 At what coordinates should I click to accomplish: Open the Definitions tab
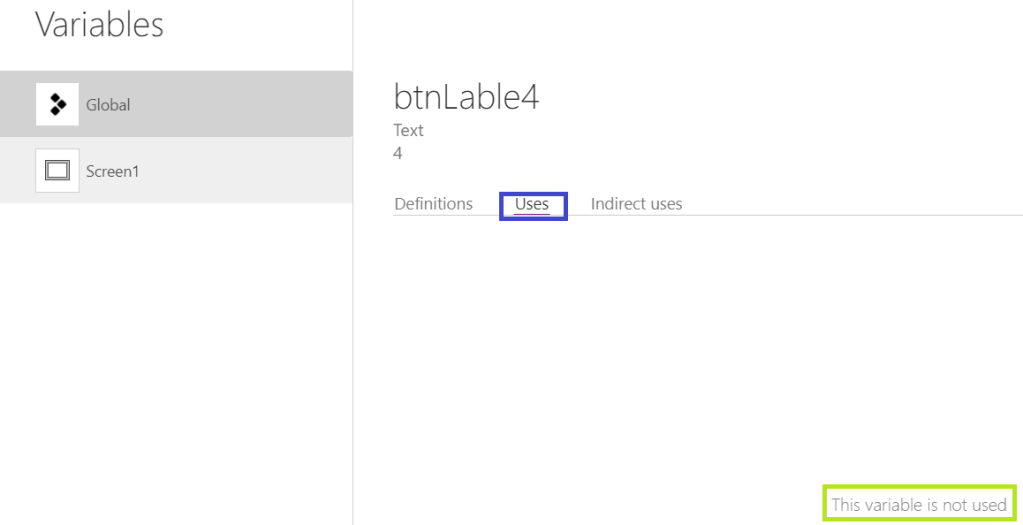pos(433,204)
